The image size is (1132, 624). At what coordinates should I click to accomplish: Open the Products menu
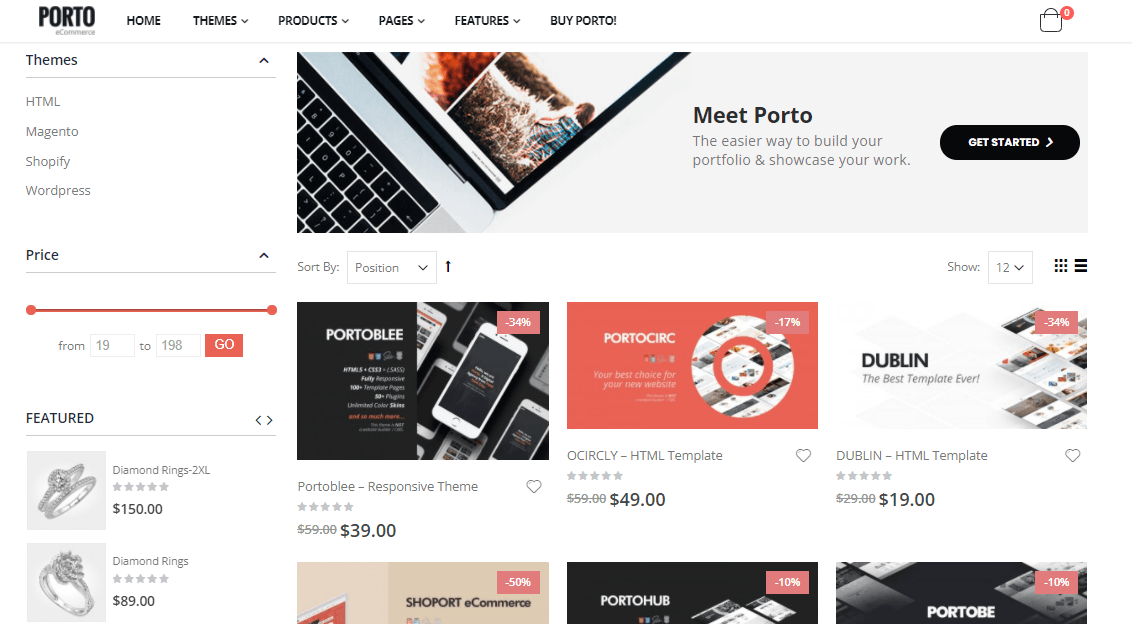click(x=313, y=20)
